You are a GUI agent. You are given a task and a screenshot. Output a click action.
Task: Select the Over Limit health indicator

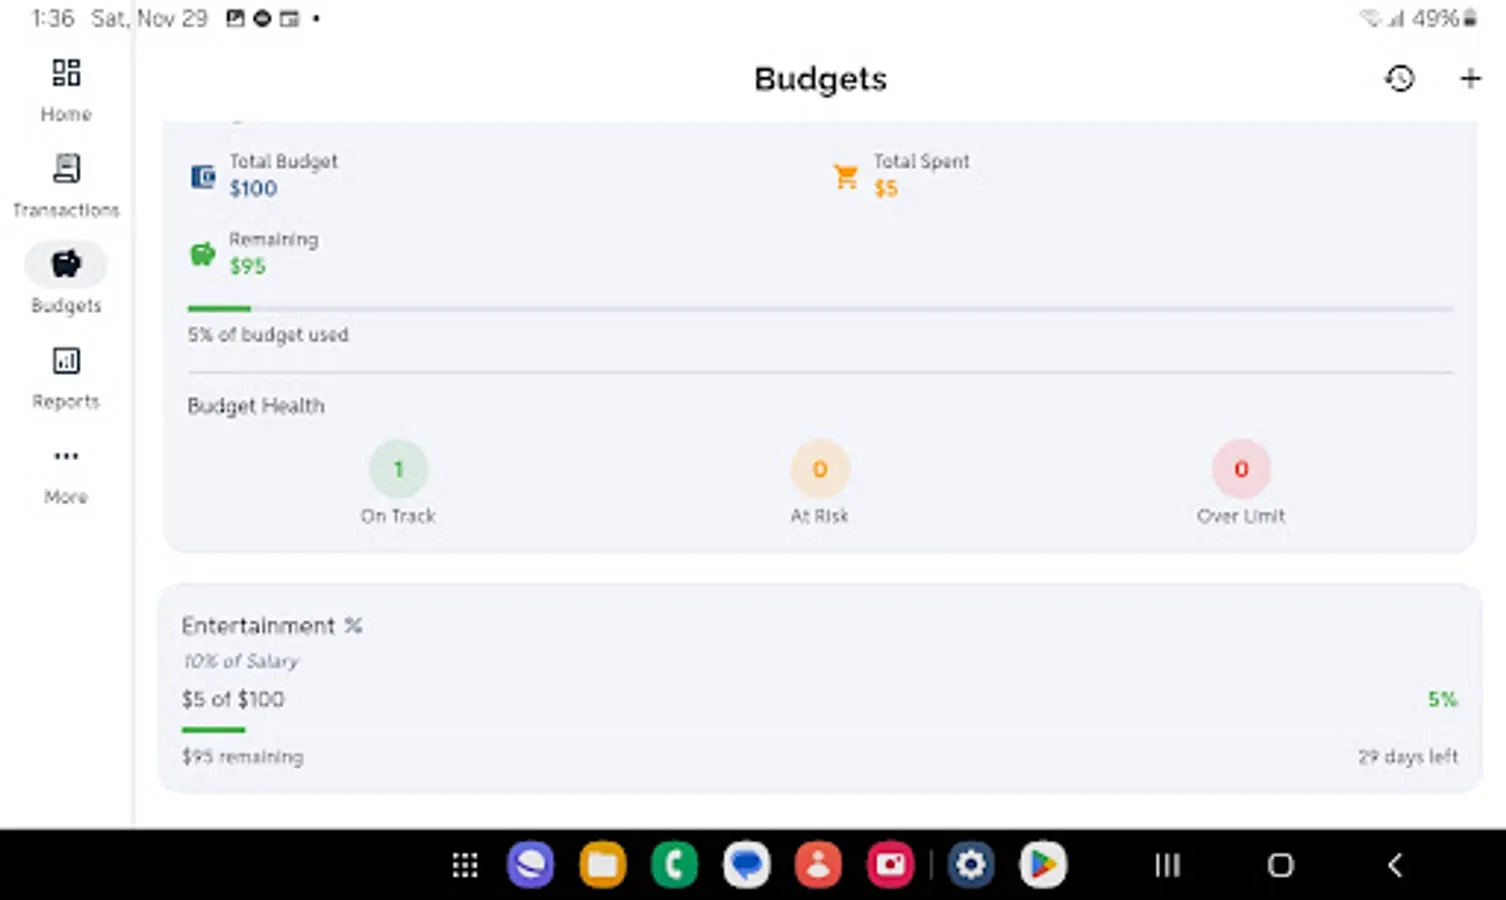(1240, 468)
